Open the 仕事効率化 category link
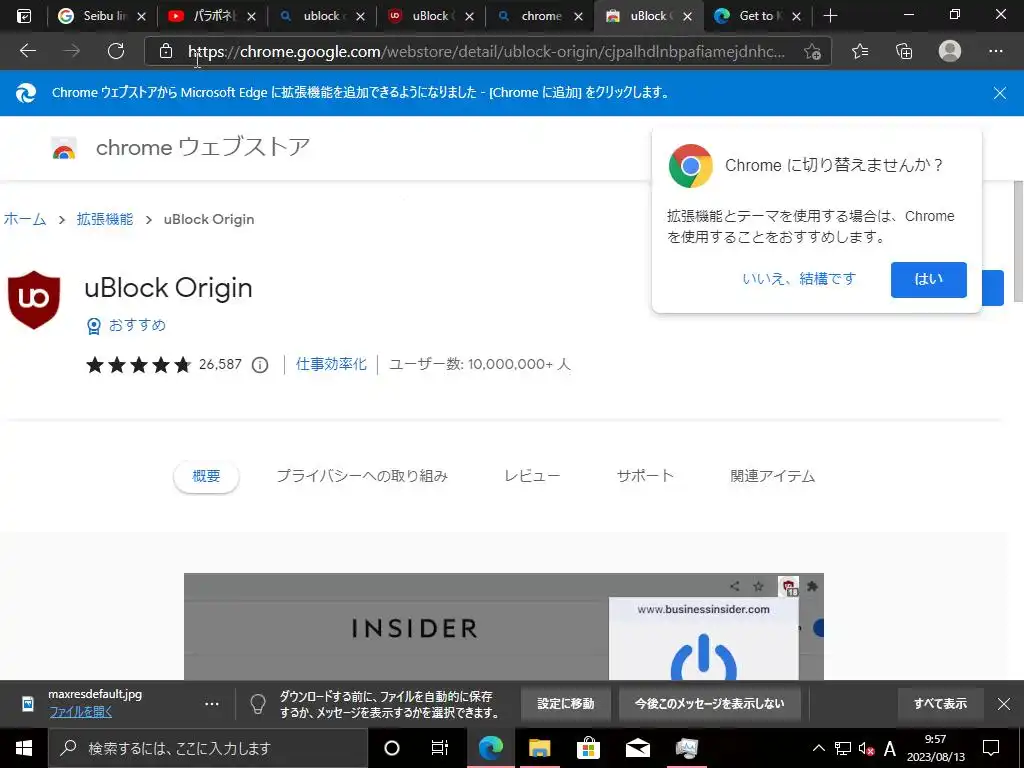Screen dimensions: 1024x768 [x=331, y=364]
